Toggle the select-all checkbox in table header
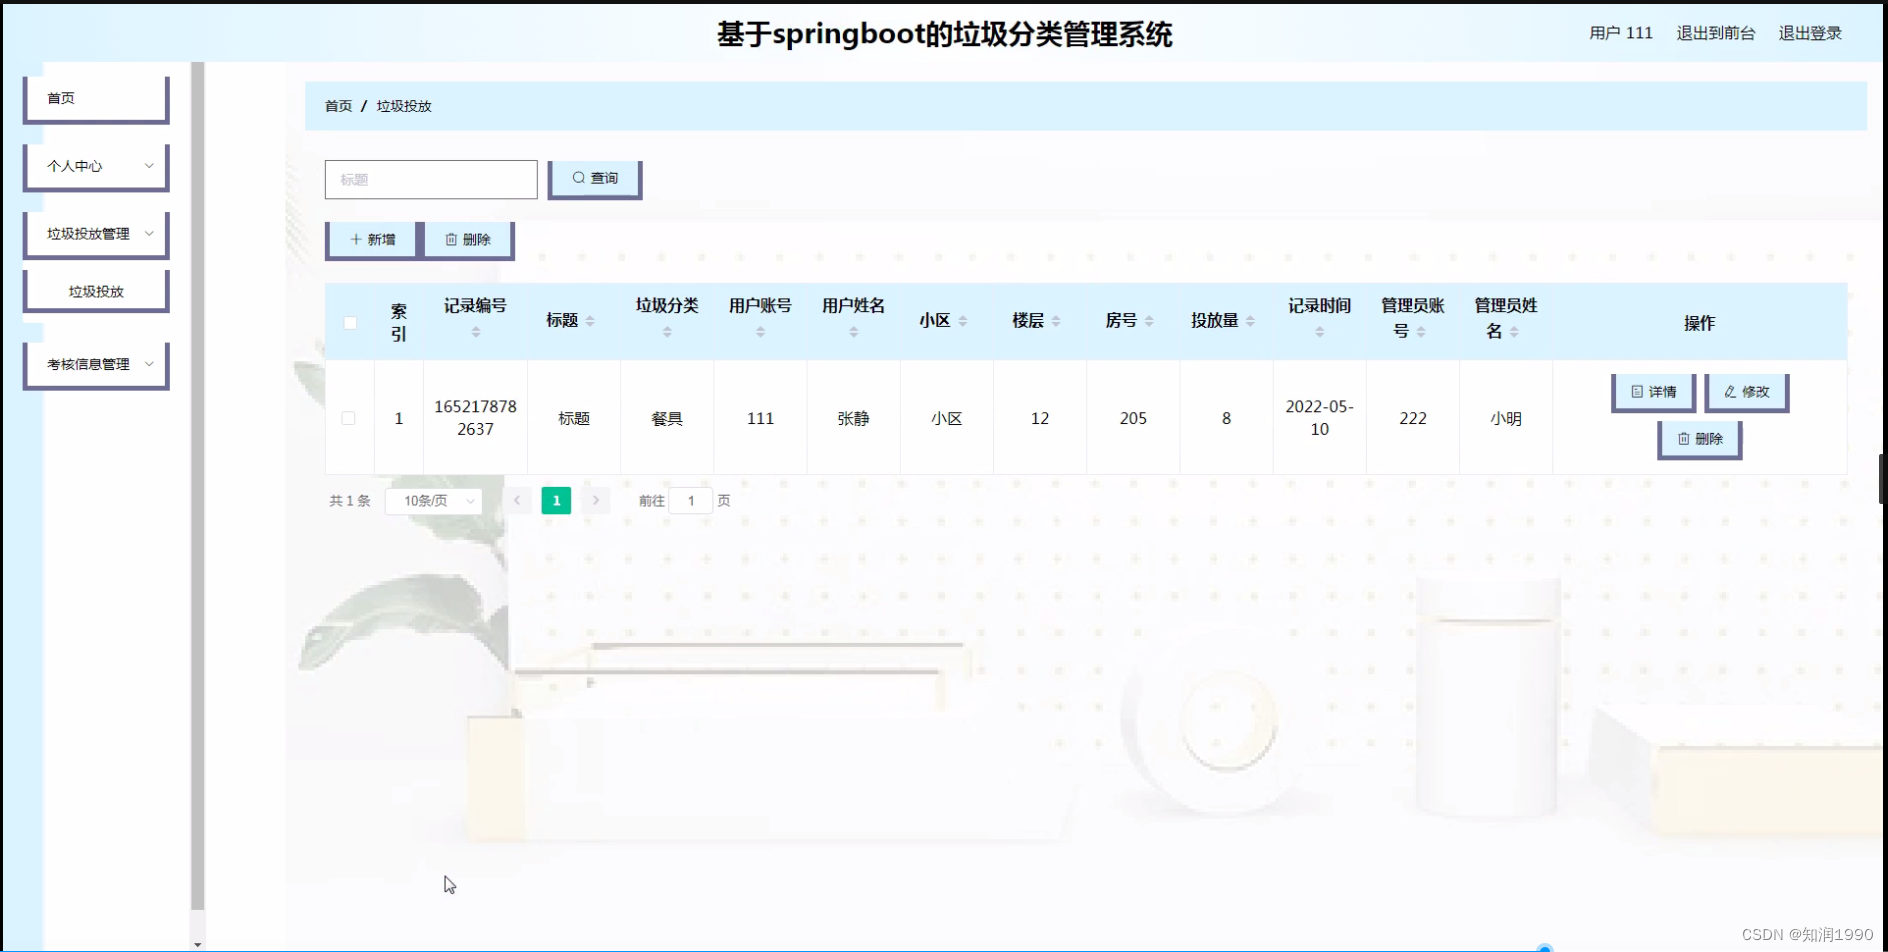 point(349,322)
